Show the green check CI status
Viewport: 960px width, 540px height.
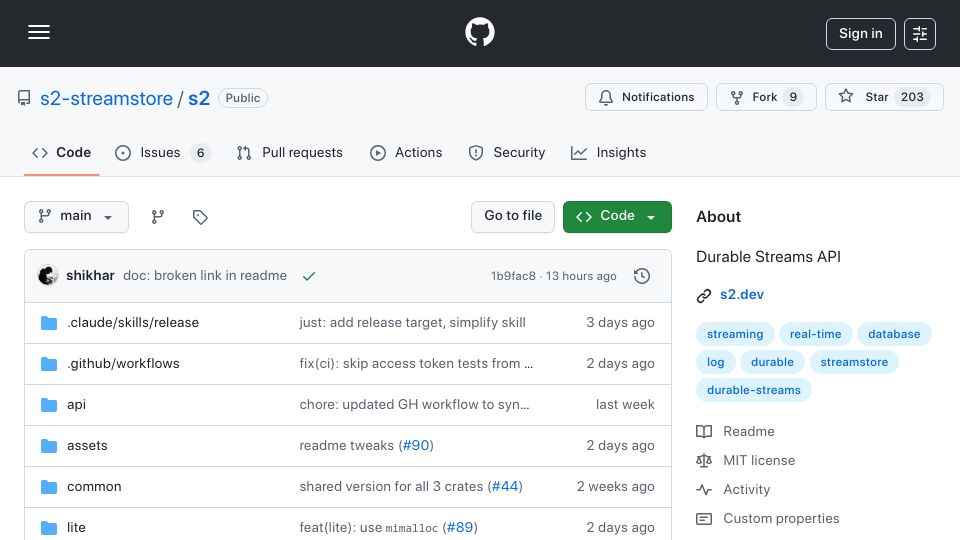[x=309, y=276]
